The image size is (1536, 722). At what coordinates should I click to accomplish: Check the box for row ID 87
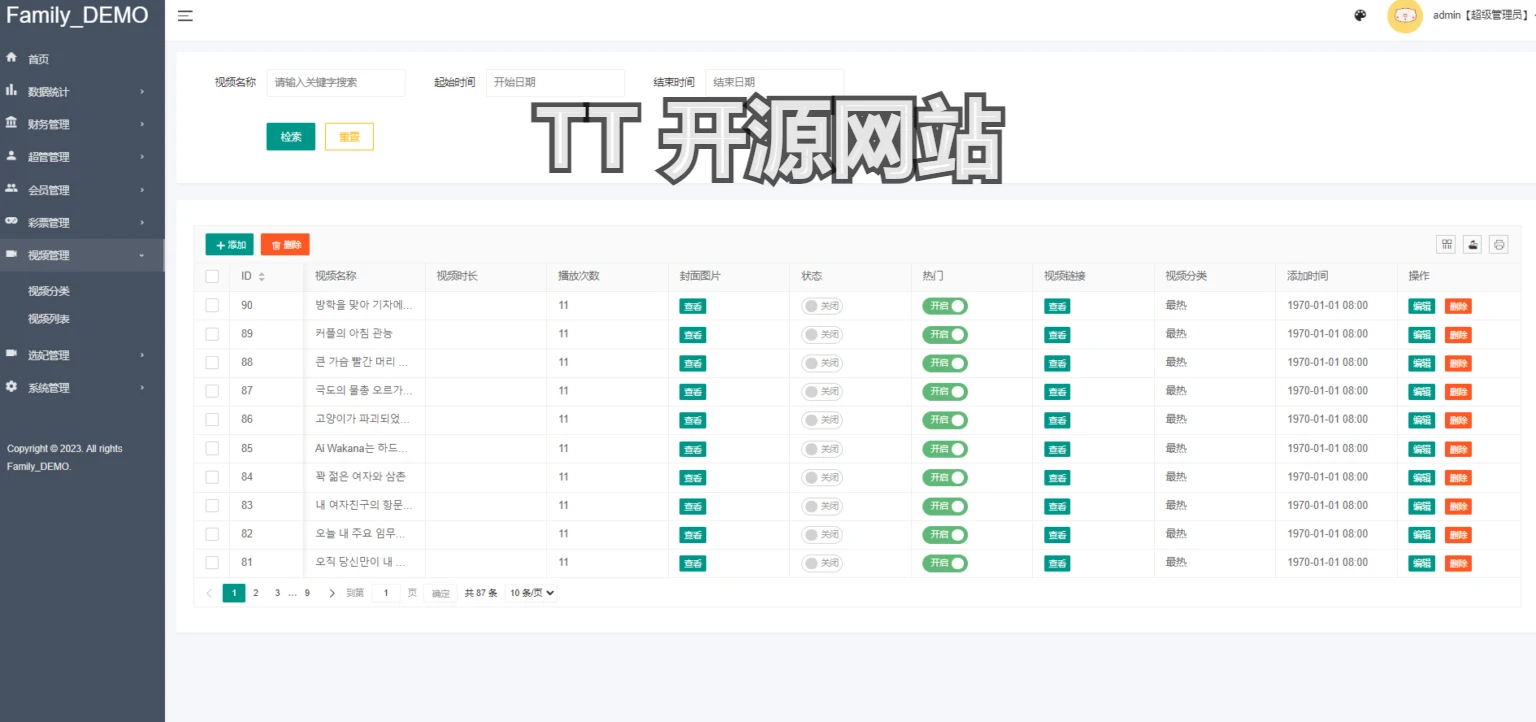pos(212,391)
